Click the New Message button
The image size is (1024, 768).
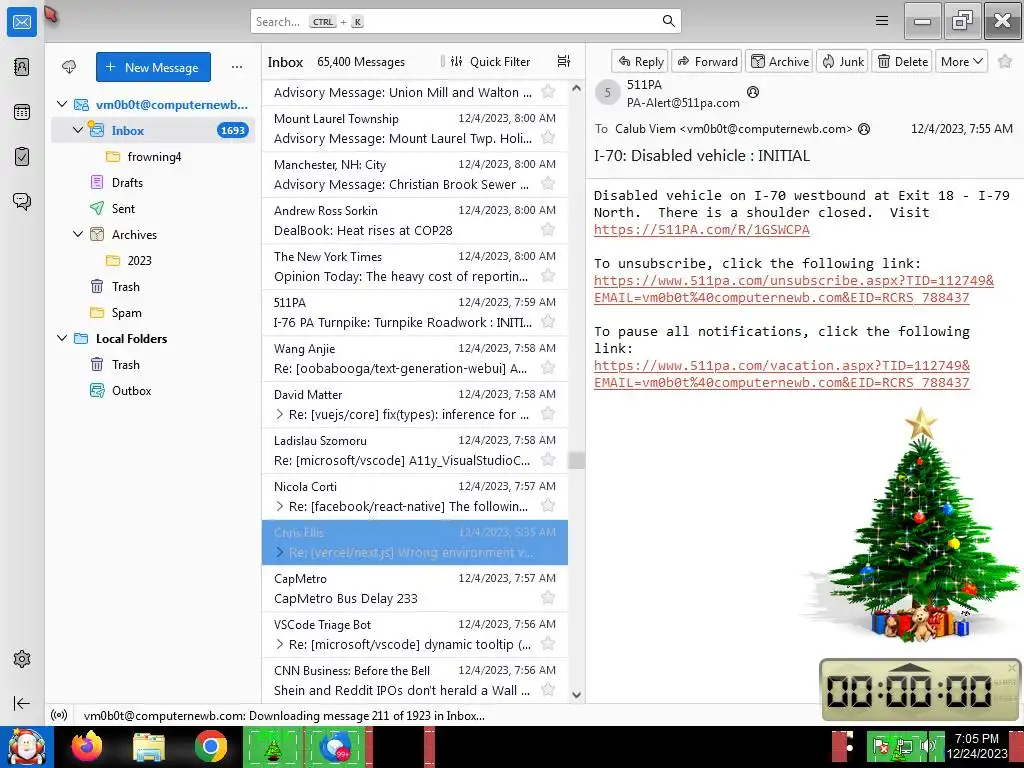coord(153,67)
